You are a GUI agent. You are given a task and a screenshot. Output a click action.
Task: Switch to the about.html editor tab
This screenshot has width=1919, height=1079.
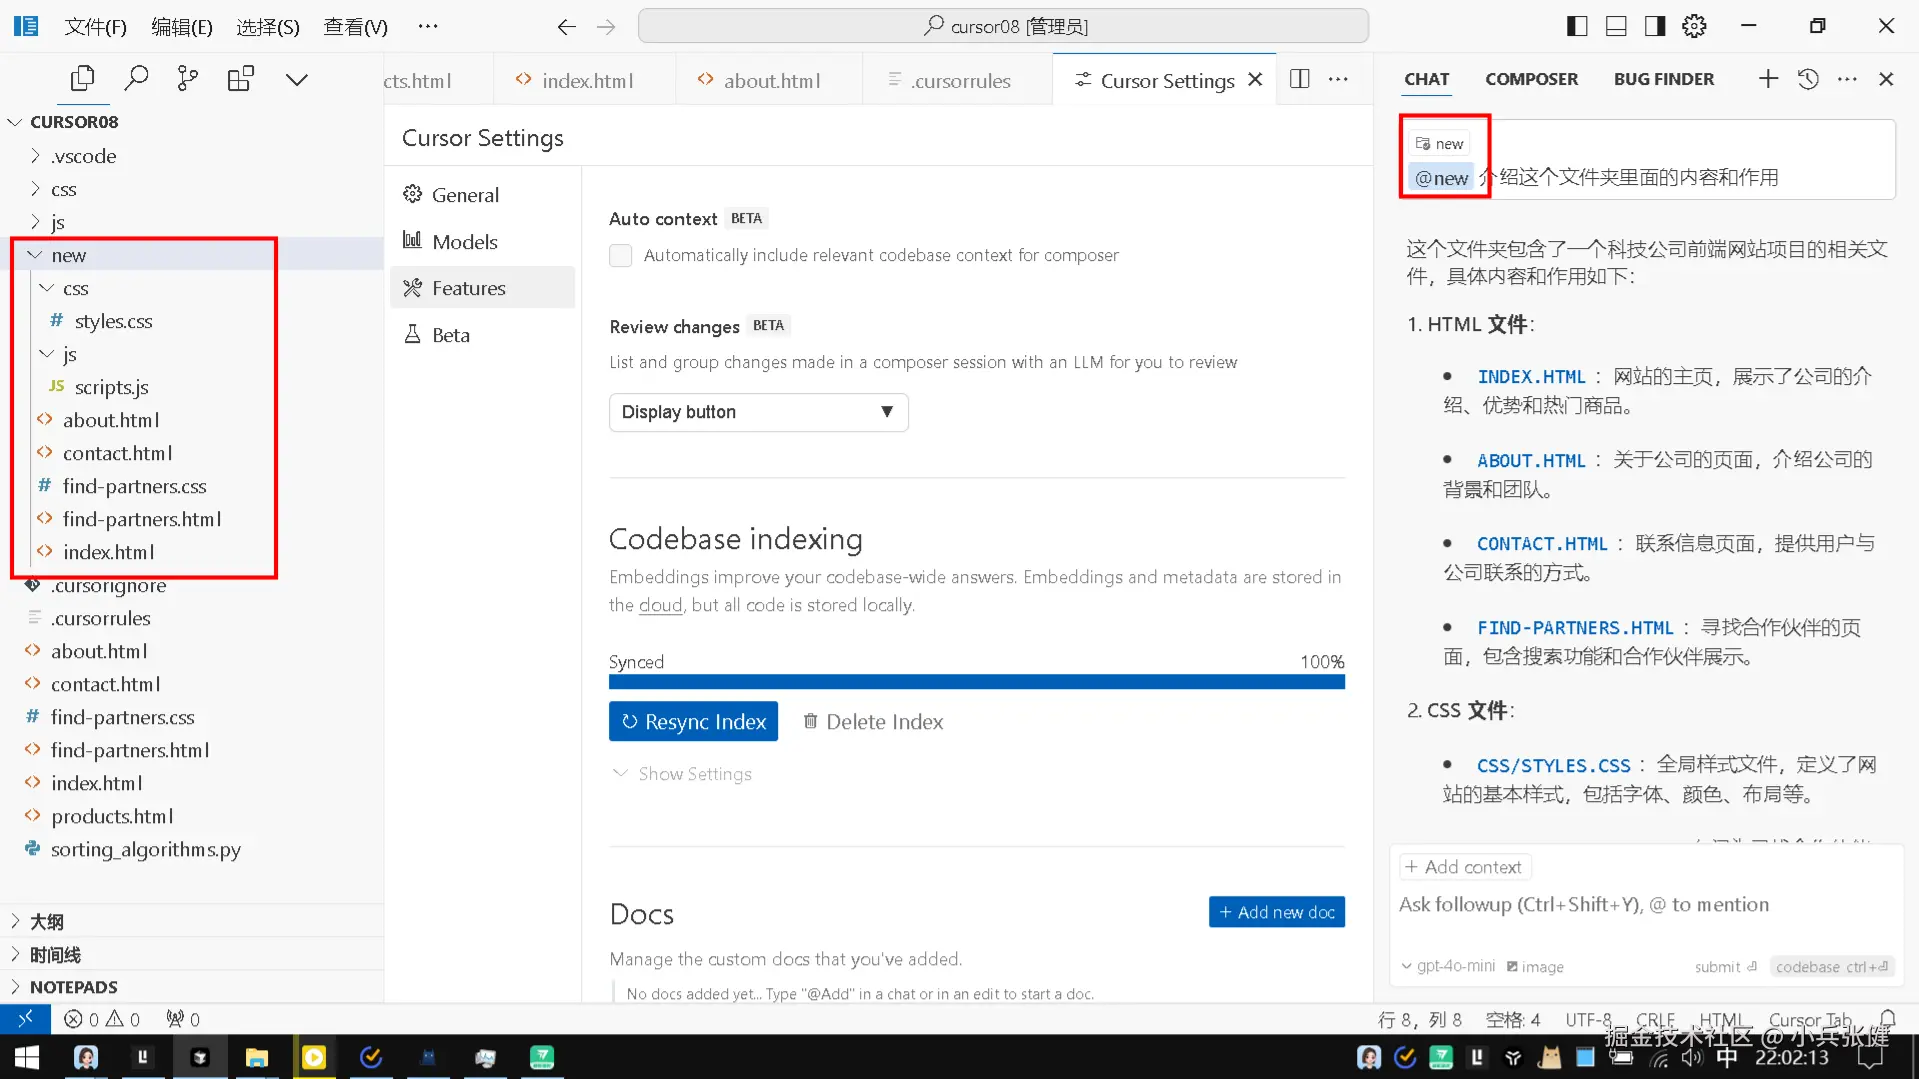click(x=768, y=80)
